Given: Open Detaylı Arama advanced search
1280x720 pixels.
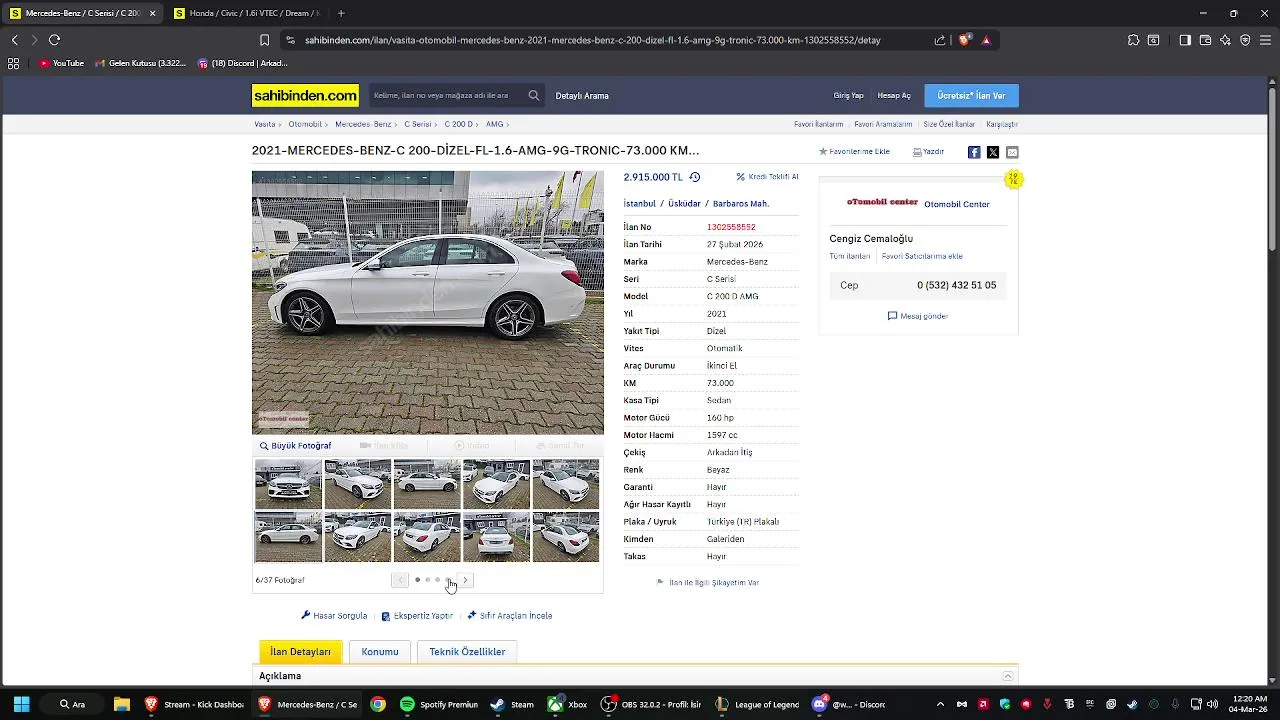Looking at the screenshot, I should [x=582, y=96].
